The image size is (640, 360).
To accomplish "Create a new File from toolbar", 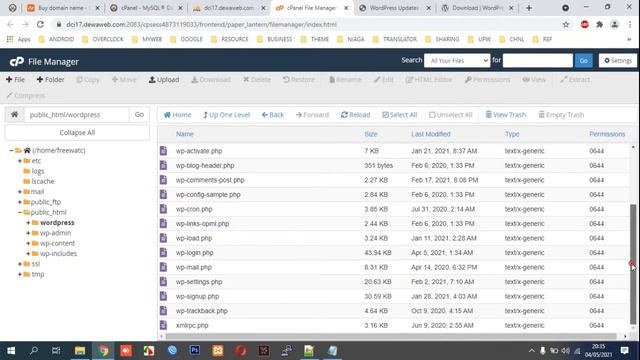I will point(16,80).
